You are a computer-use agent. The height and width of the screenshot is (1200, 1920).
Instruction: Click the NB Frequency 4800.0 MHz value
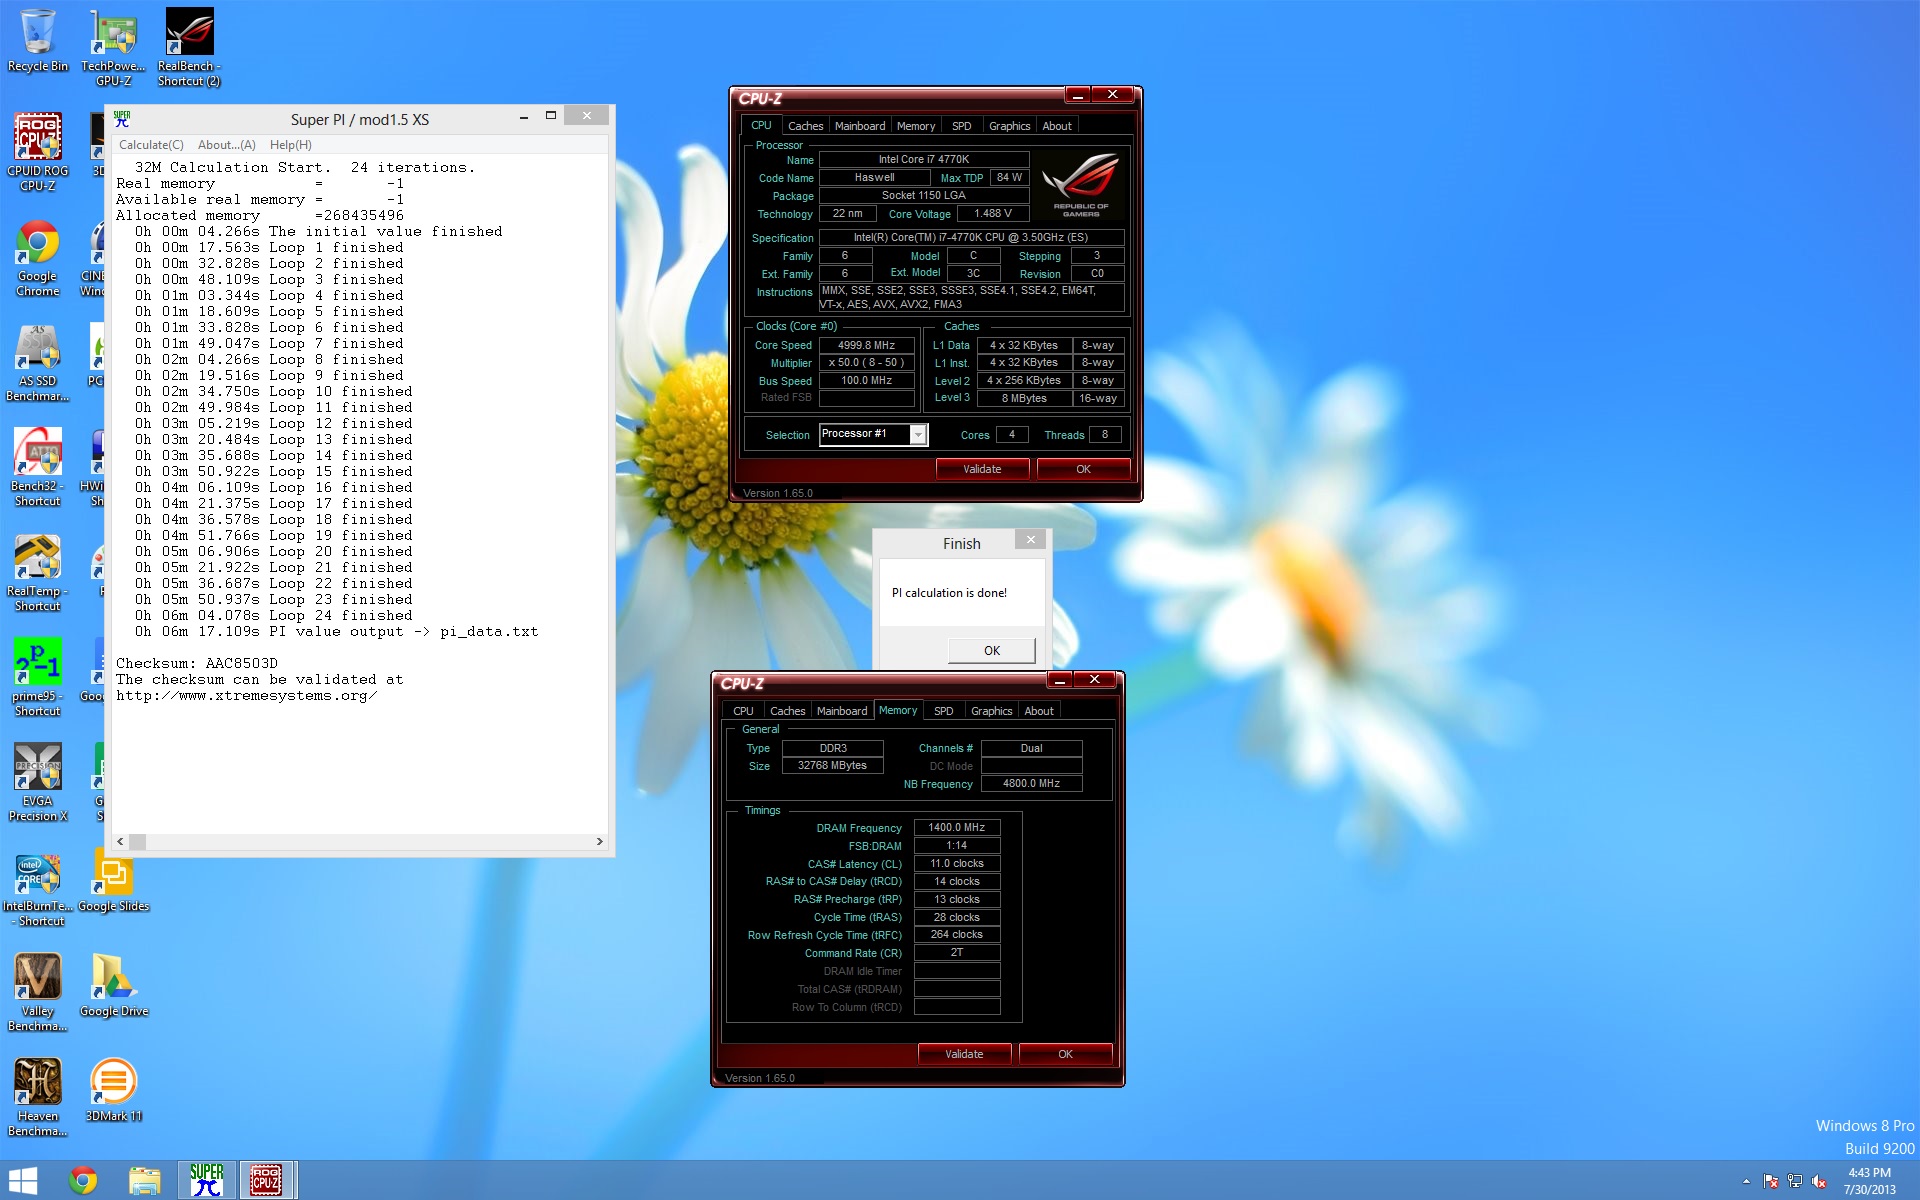click(x=1031, y=784)
